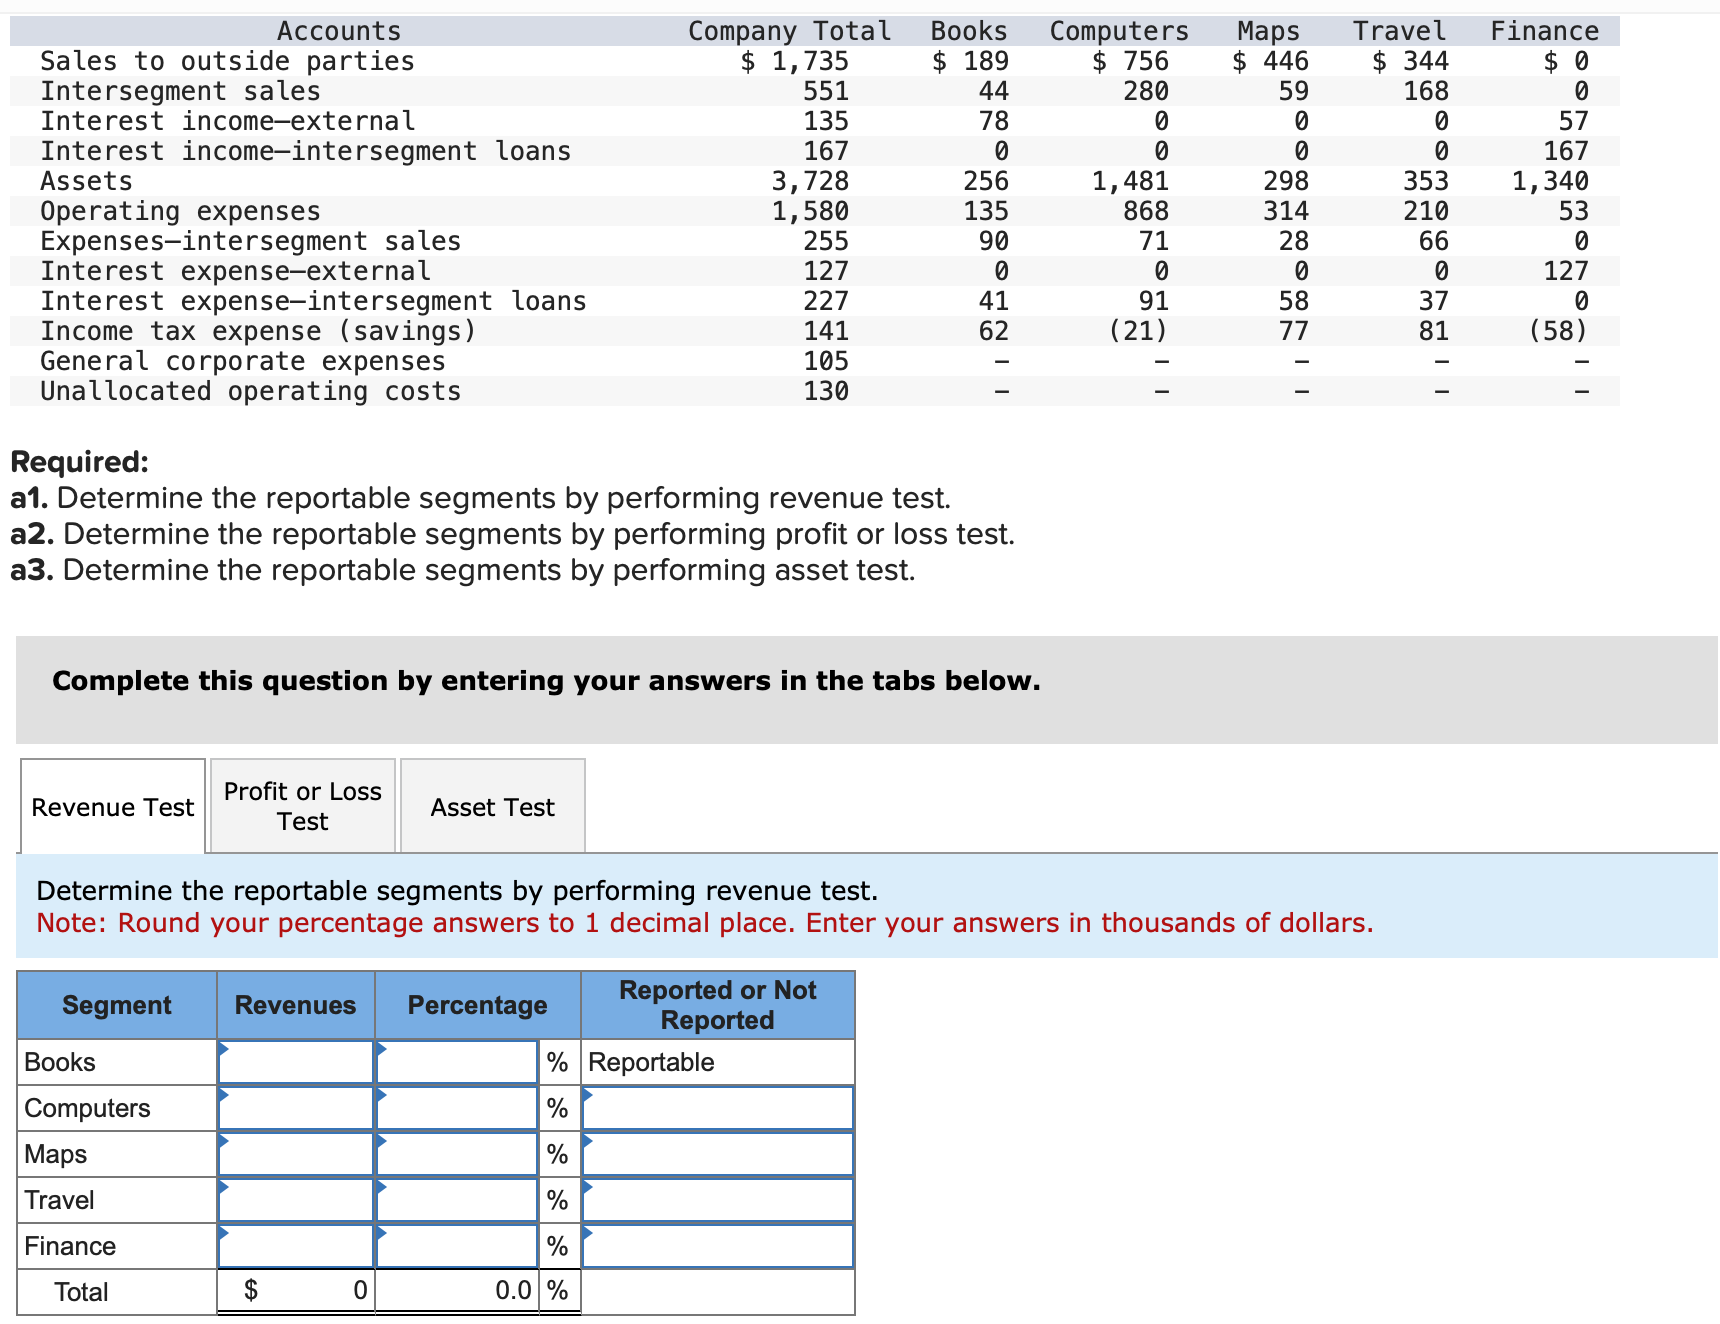Open the Computers Reported or Not Reported dropdown
The width and height of the screenshot is (1720, 1324).
tap(716, 1107)
